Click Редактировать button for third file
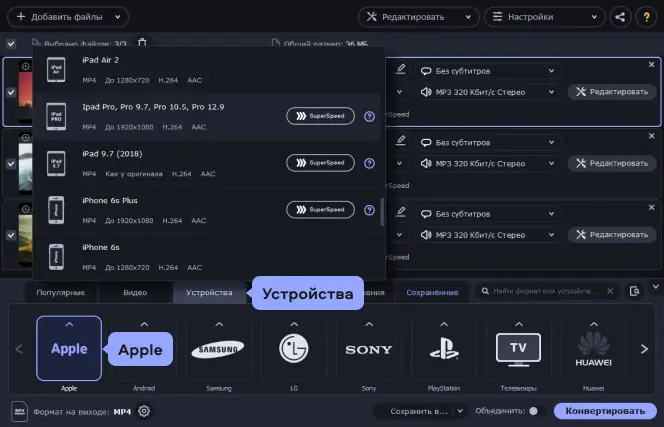 point(612,235)
